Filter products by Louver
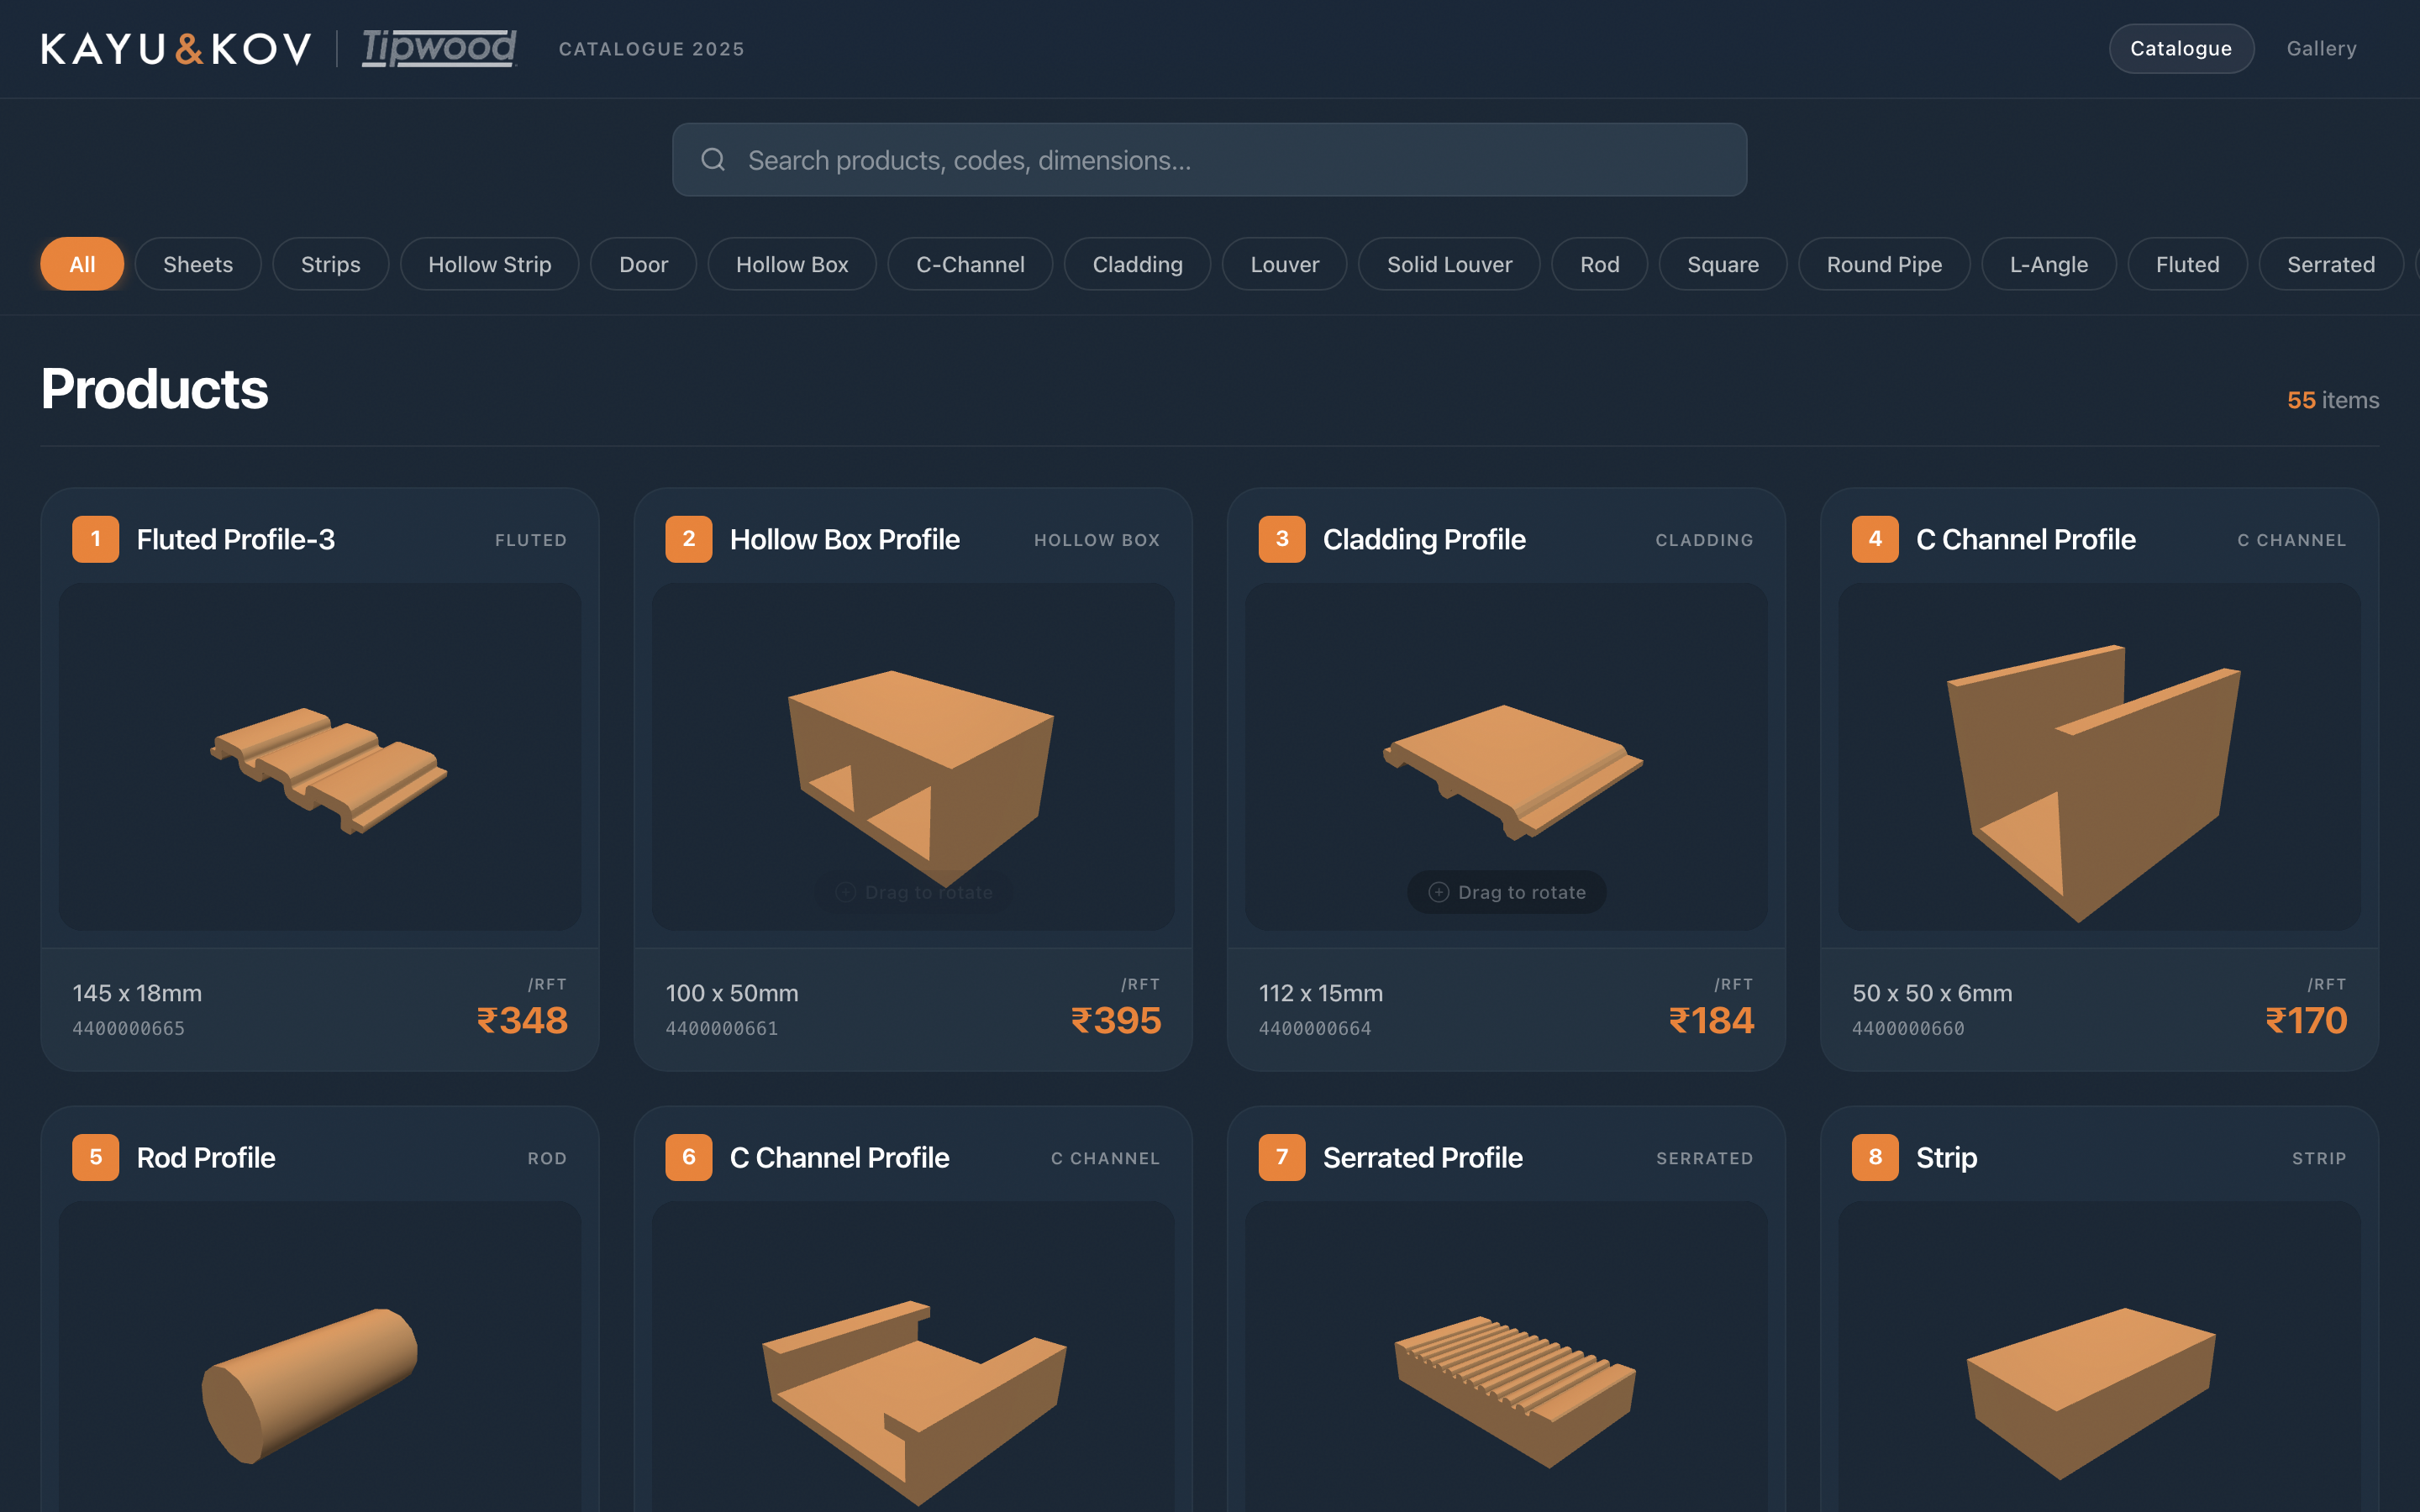This screenshot has height=1512, width=2420. click(1284, 264)
